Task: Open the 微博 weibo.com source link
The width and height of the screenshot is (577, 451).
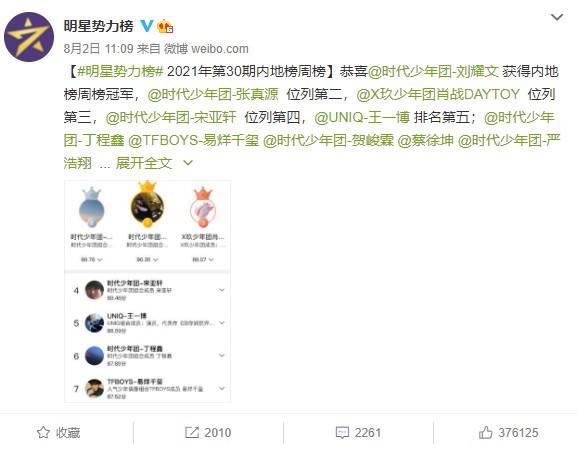Action: pyautogui.click(x=206, y=49)
